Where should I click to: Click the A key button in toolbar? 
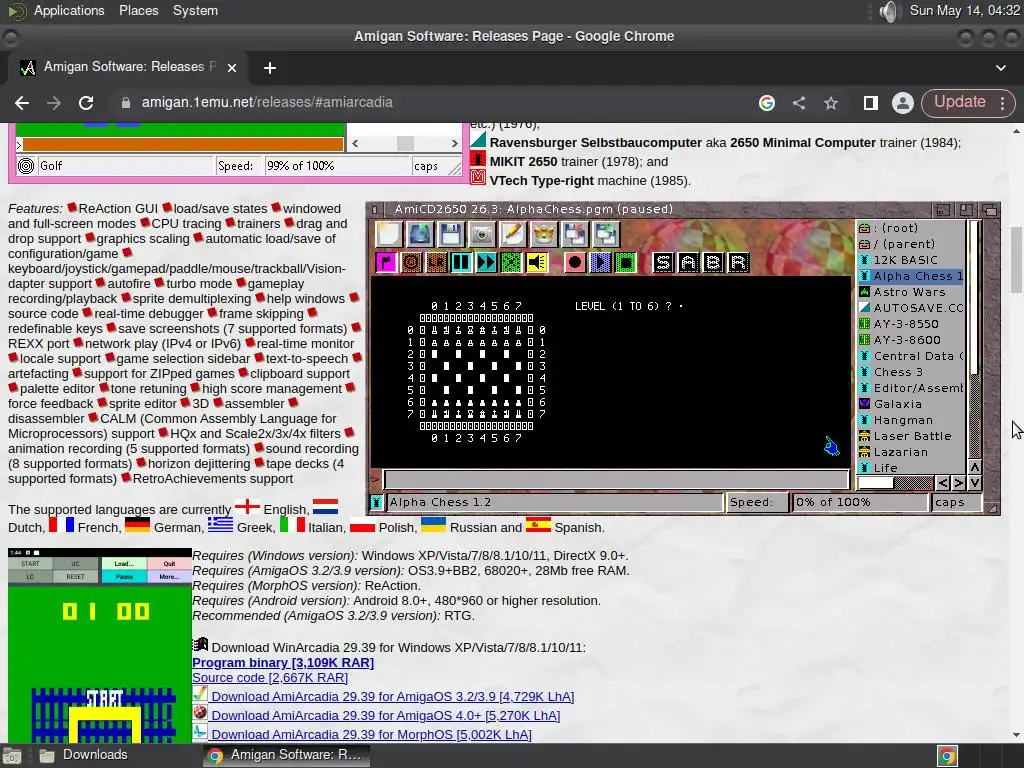(688, 263)
